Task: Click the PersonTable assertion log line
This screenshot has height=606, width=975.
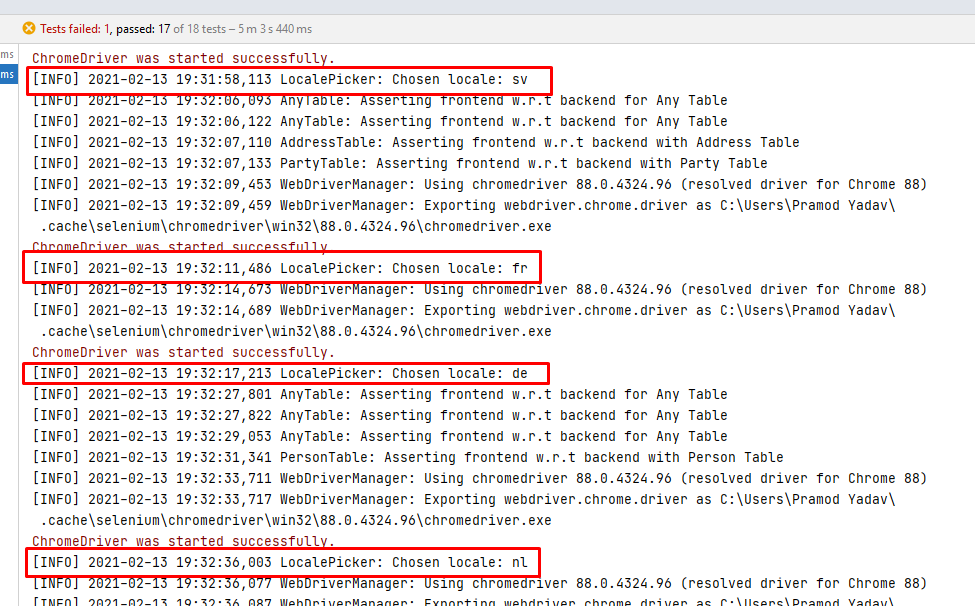Action: tap(407, 457)
